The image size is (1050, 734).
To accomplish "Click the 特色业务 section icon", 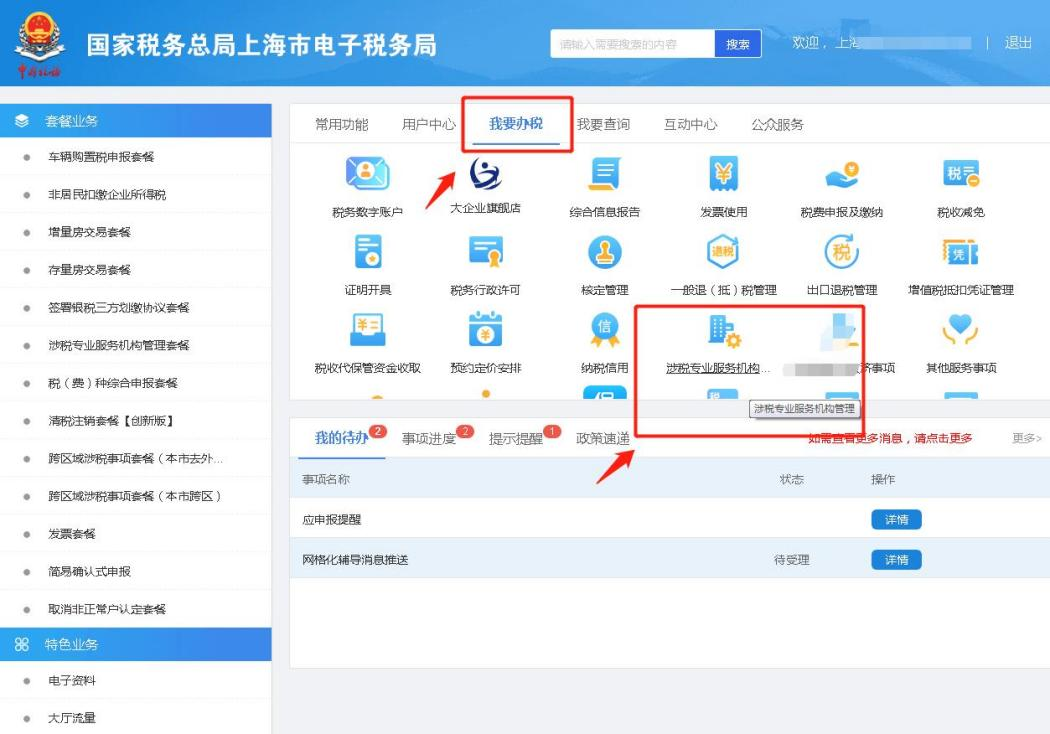I will pos(22,644).
